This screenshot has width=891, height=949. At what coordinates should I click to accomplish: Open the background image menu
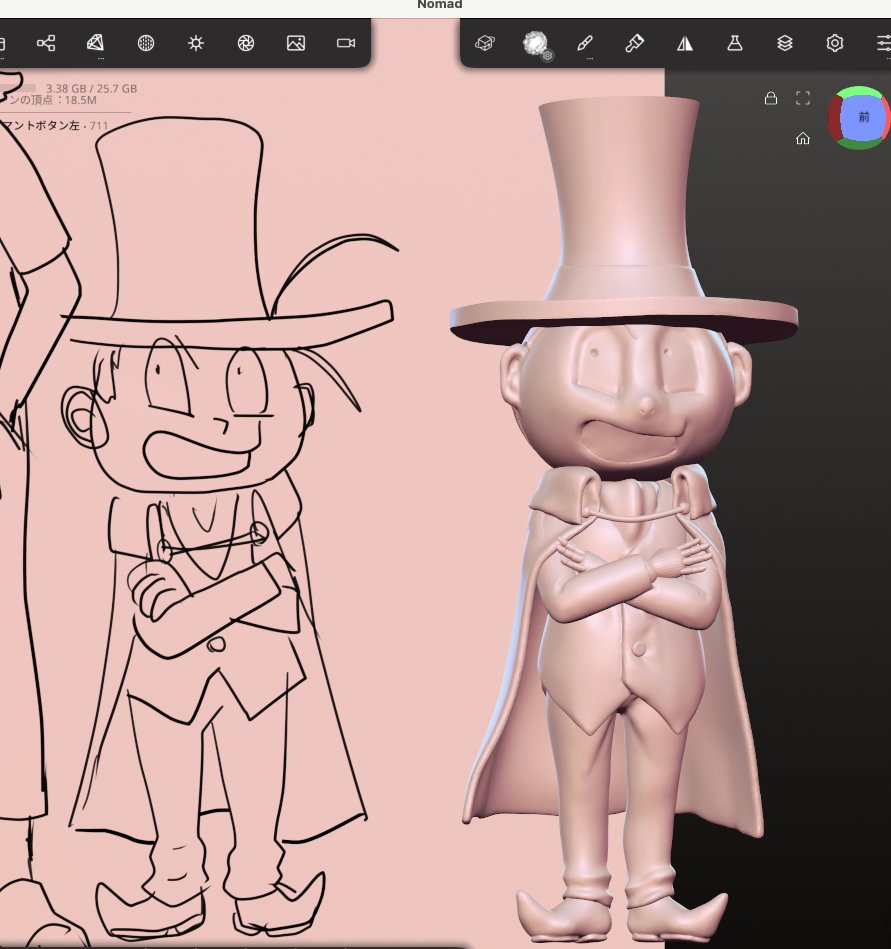coord(296,43)
